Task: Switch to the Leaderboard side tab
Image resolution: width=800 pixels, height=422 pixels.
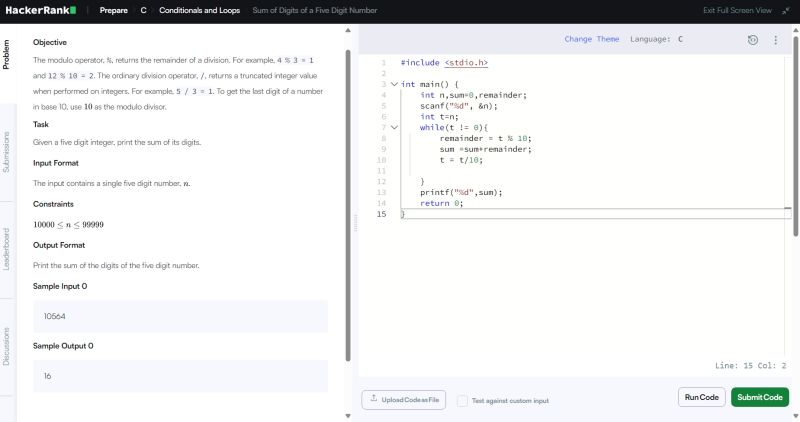Action: pyautogui.click(x=6, y=250)
